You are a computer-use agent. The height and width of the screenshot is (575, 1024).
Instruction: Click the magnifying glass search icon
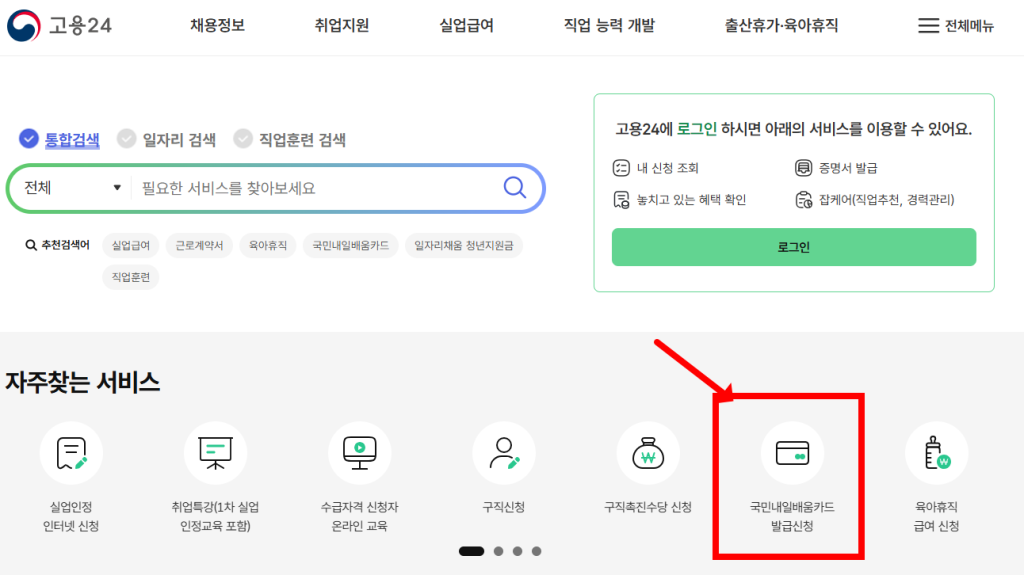(x=514, y=188)
